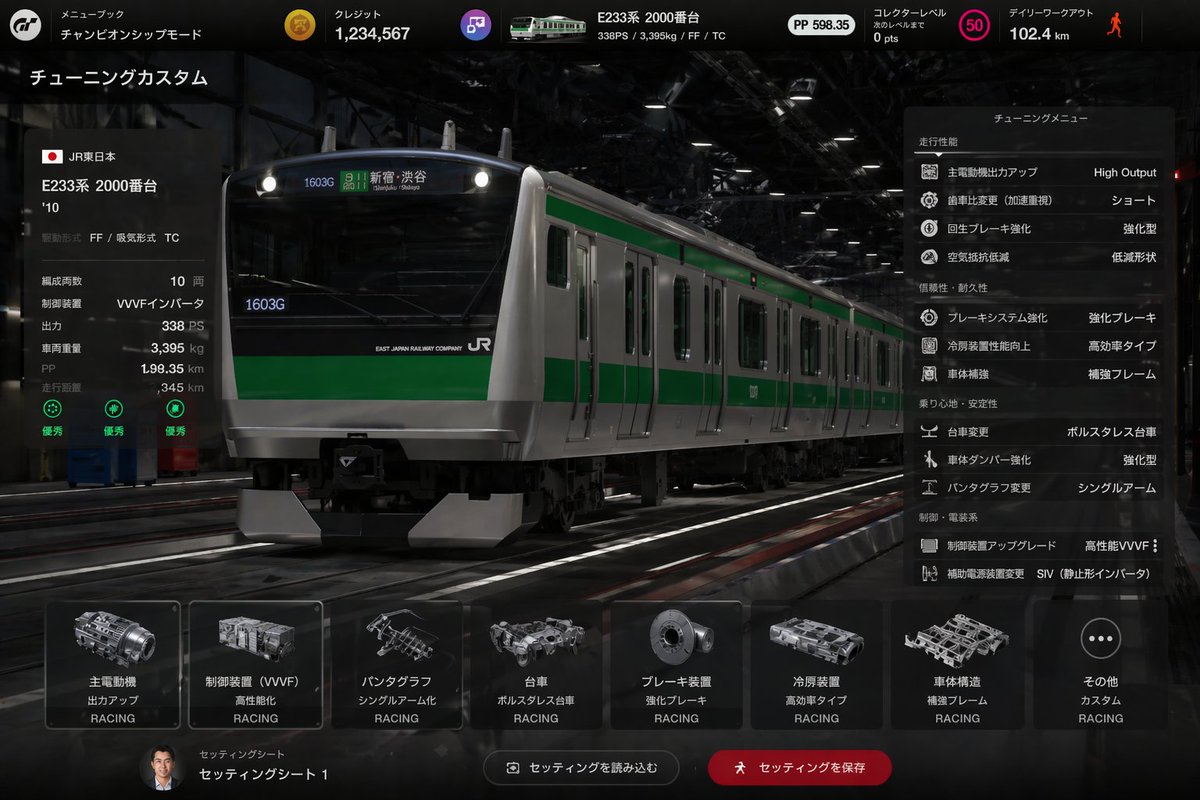Select the 走行性能 section header
The height and width of the screenshot is (800, 1200).
tap(938, 142)
